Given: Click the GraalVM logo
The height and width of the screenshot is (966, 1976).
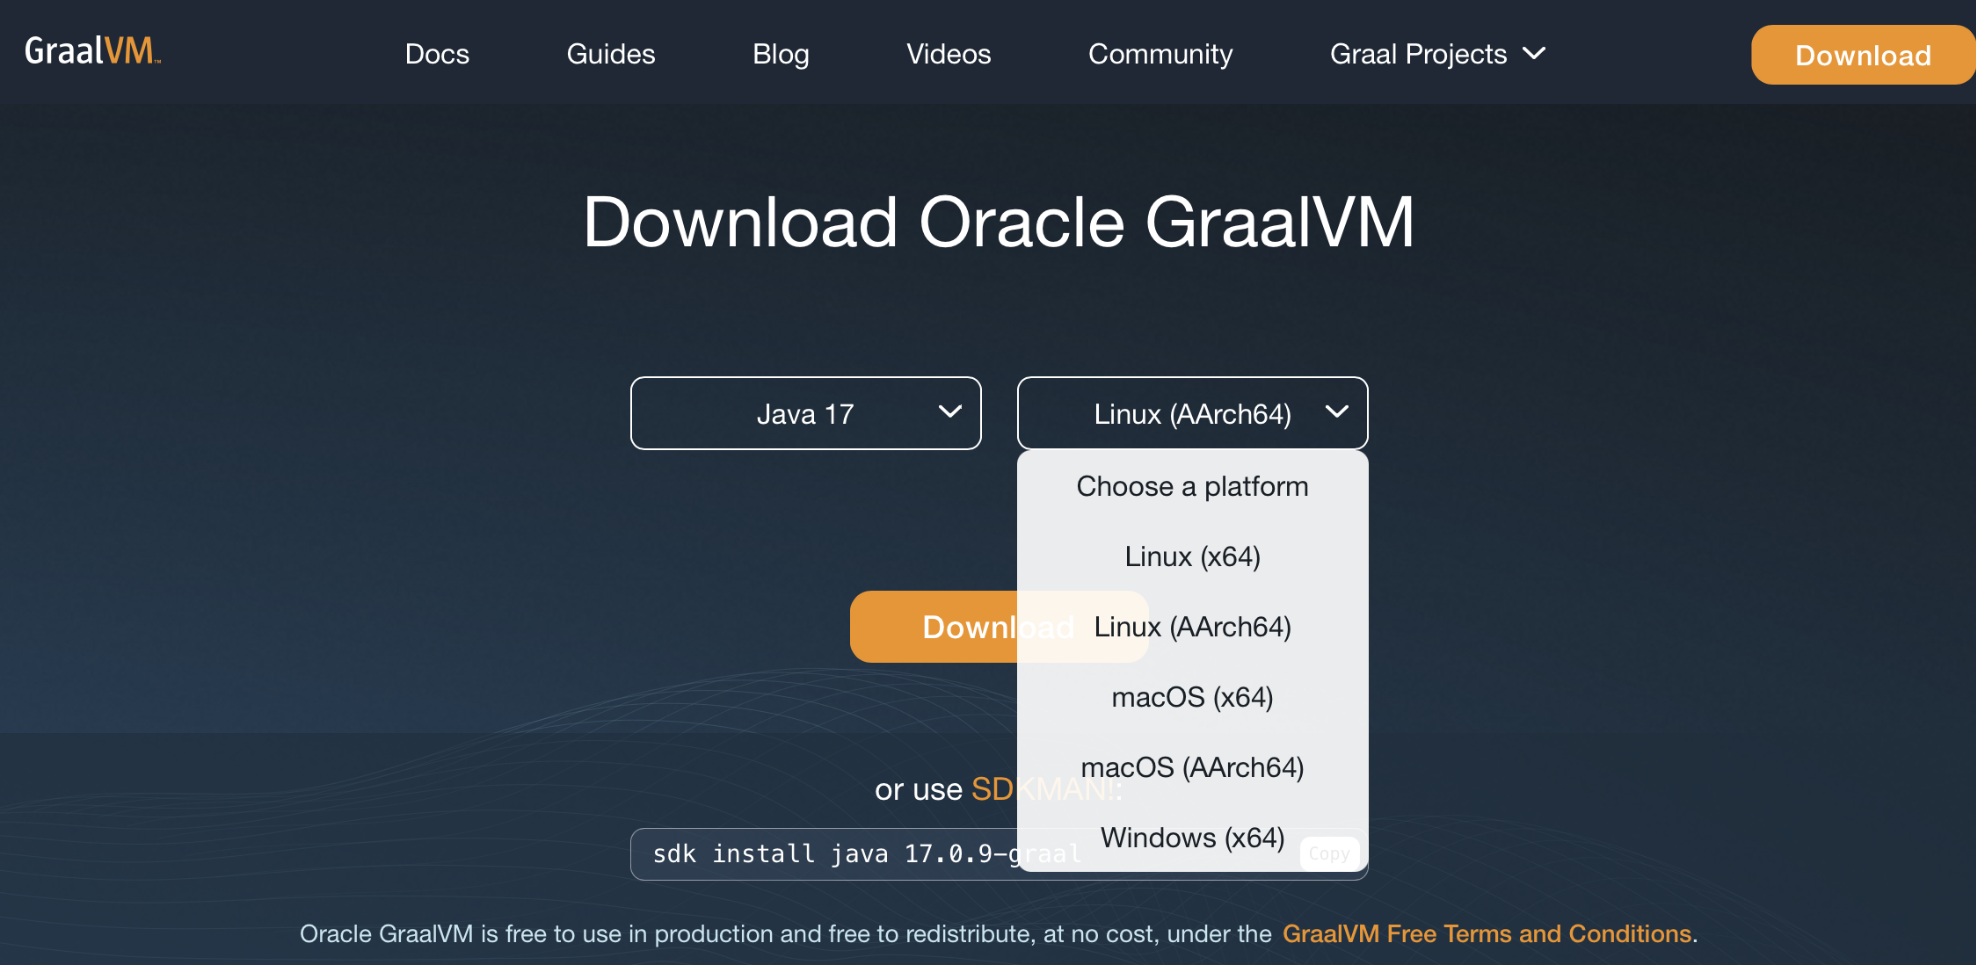Looking at the screenshot, I should (x=91, y=50).
